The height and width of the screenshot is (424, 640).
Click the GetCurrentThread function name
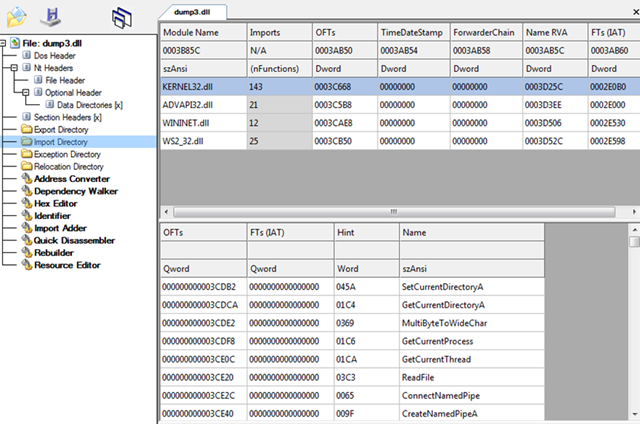click(436, 359)
